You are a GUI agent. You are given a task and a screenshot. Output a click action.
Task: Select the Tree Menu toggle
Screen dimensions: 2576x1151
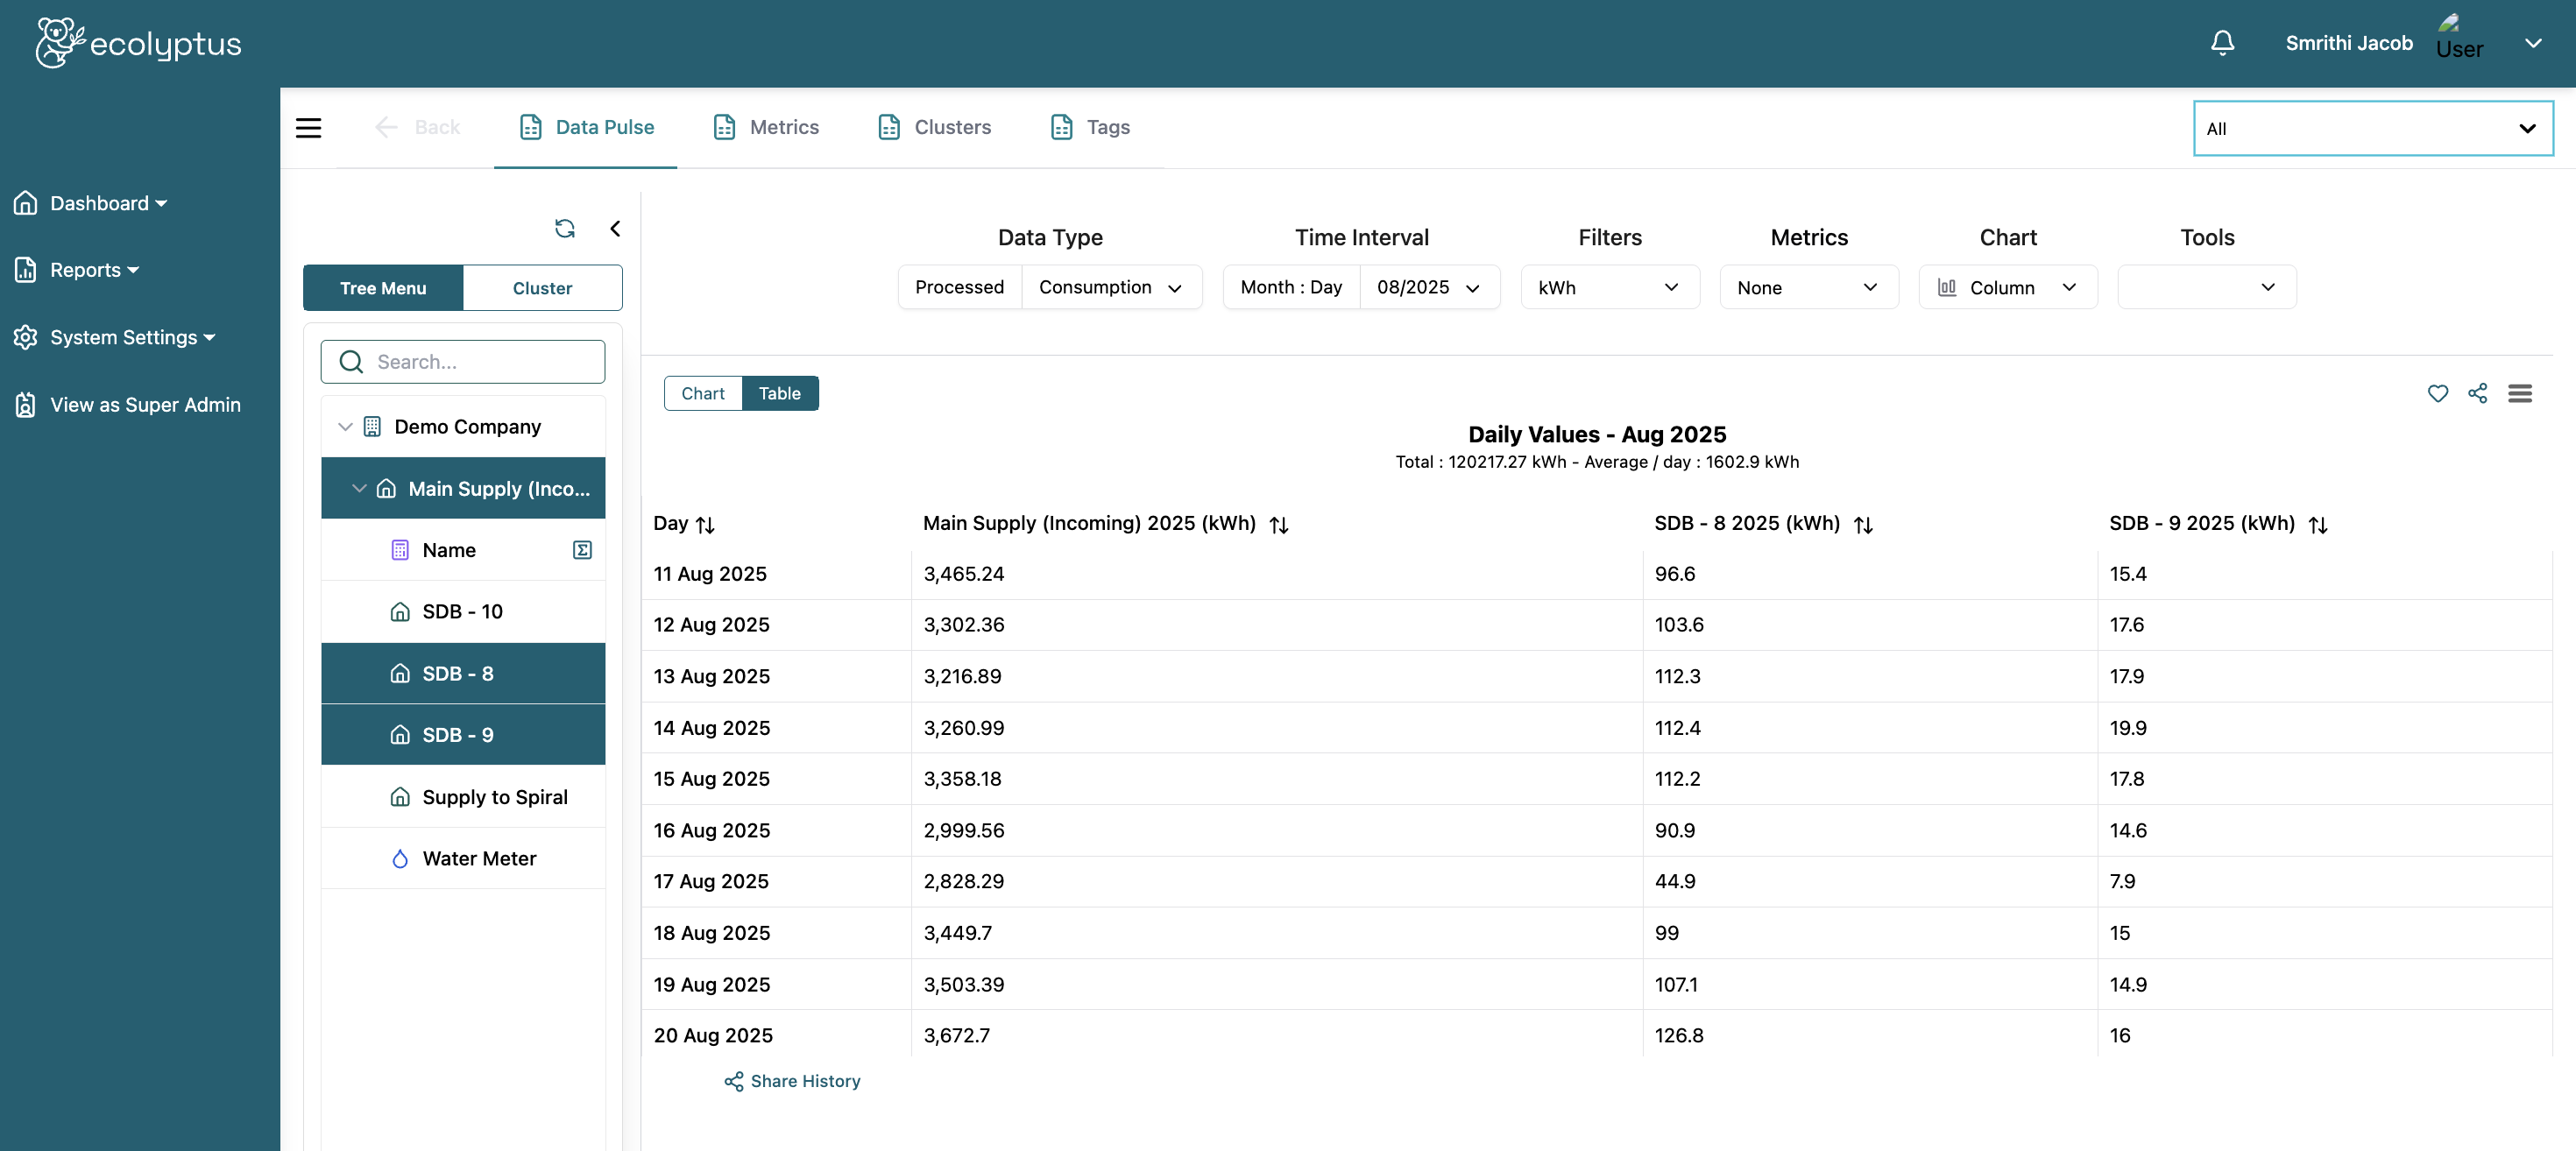click(x=383, y=288)
